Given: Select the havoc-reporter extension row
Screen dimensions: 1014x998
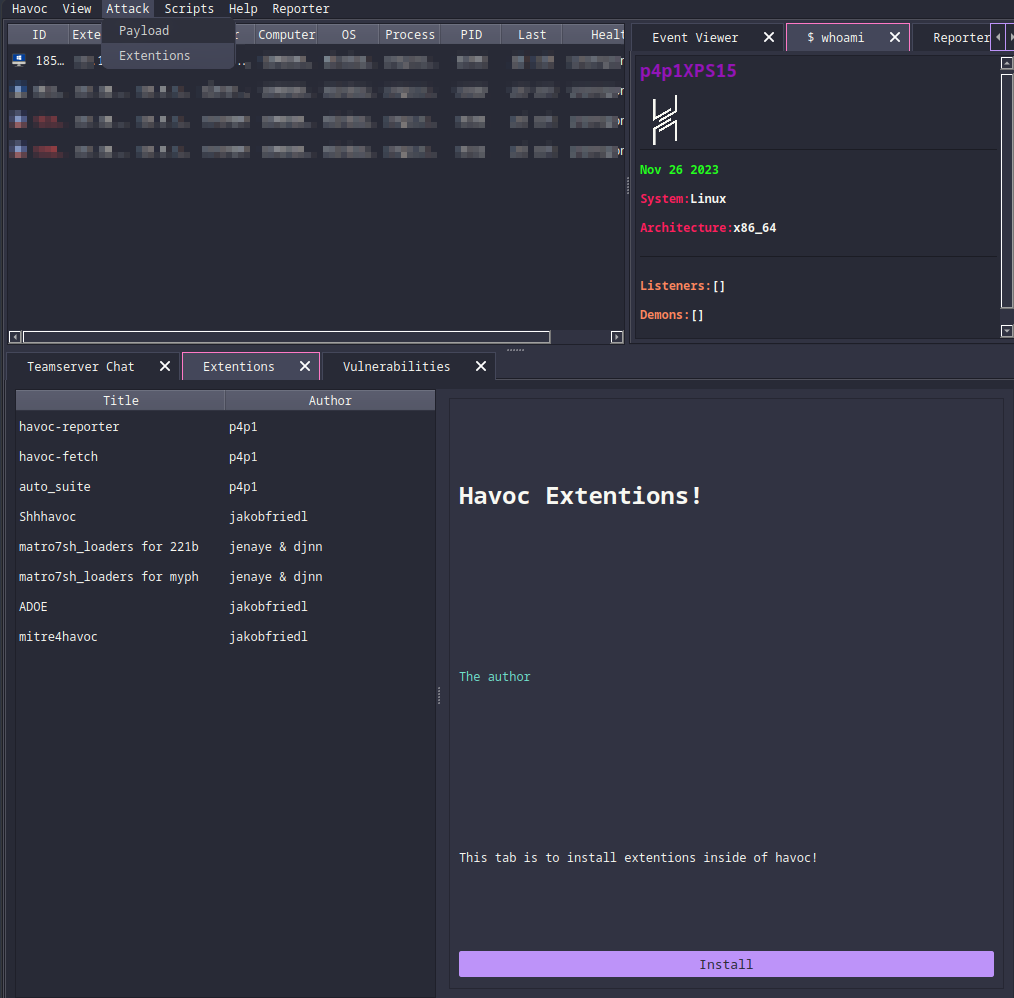Looking at the screenshot, I should 69,427.
